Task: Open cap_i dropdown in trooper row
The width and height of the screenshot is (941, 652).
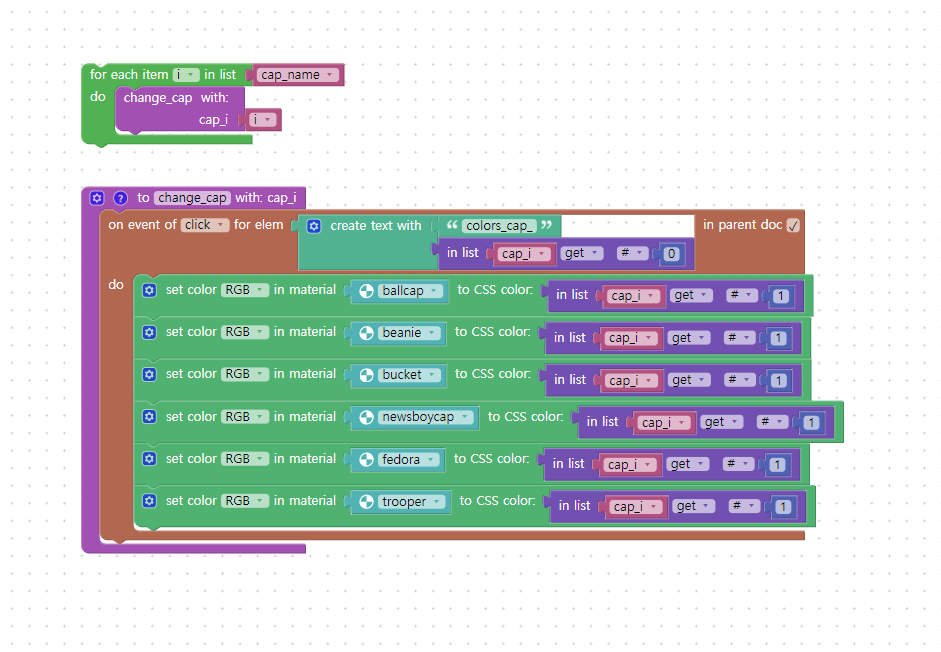Action: click(636, 507)
